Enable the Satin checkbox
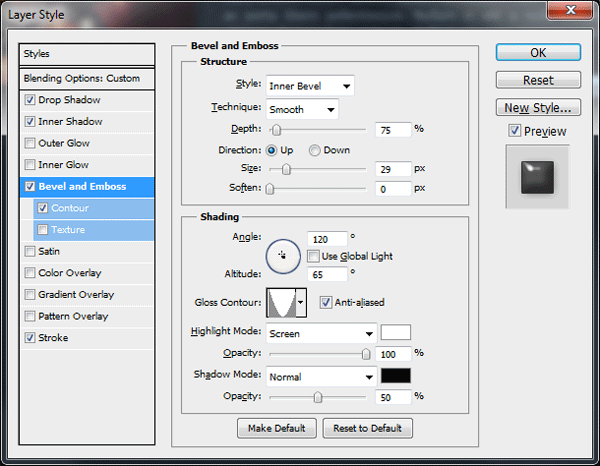 pos(30,252)
